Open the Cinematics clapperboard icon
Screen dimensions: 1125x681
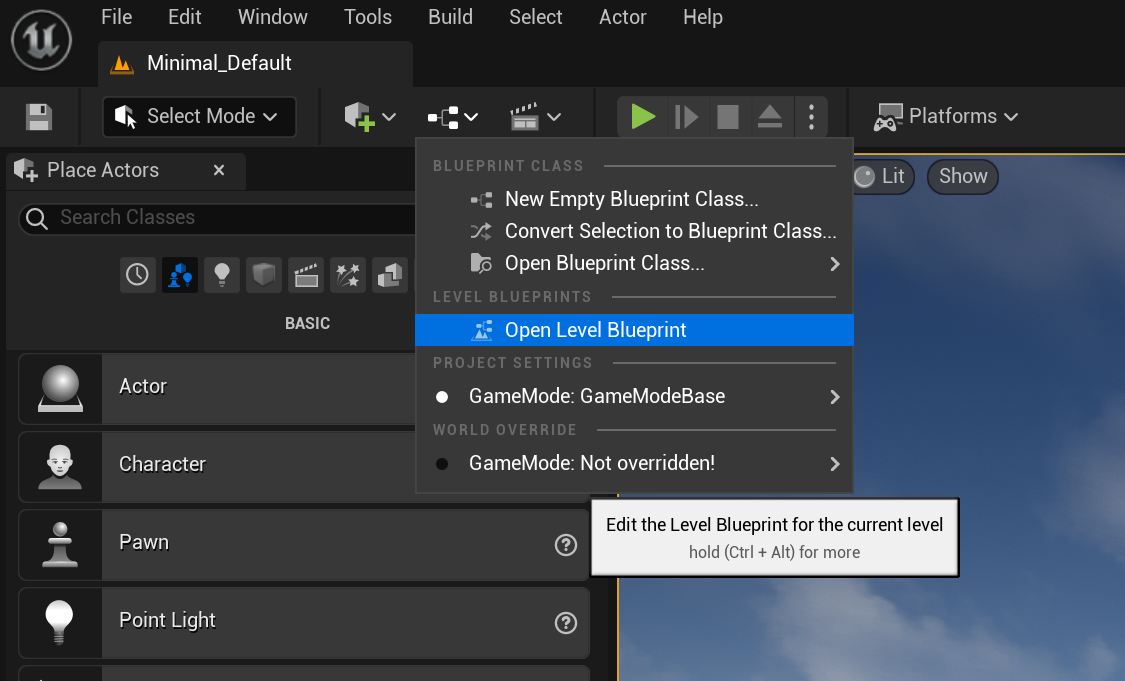pos(524,116)
